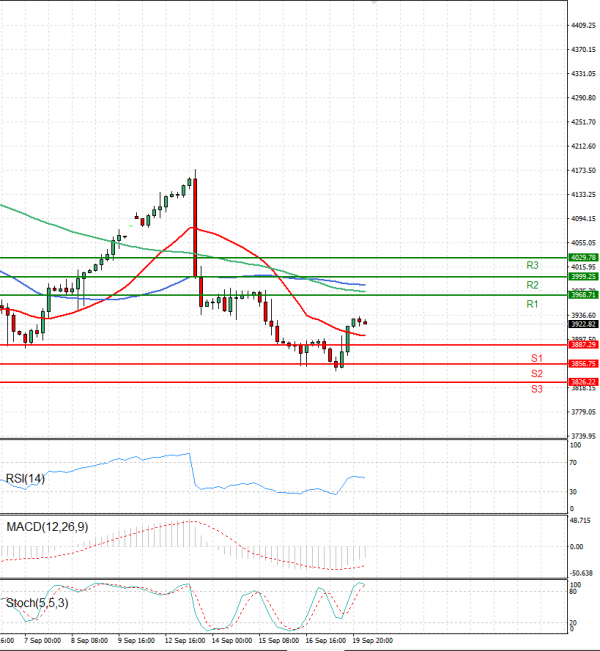Click the 3739.95 price axis value

point(583,436)
